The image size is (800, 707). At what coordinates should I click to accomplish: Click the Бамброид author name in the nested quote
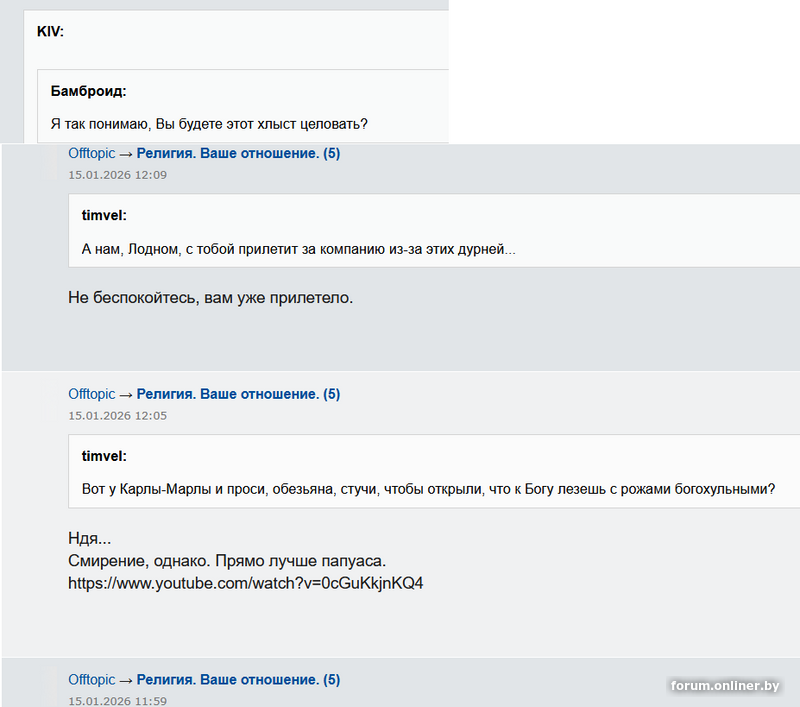88,91
